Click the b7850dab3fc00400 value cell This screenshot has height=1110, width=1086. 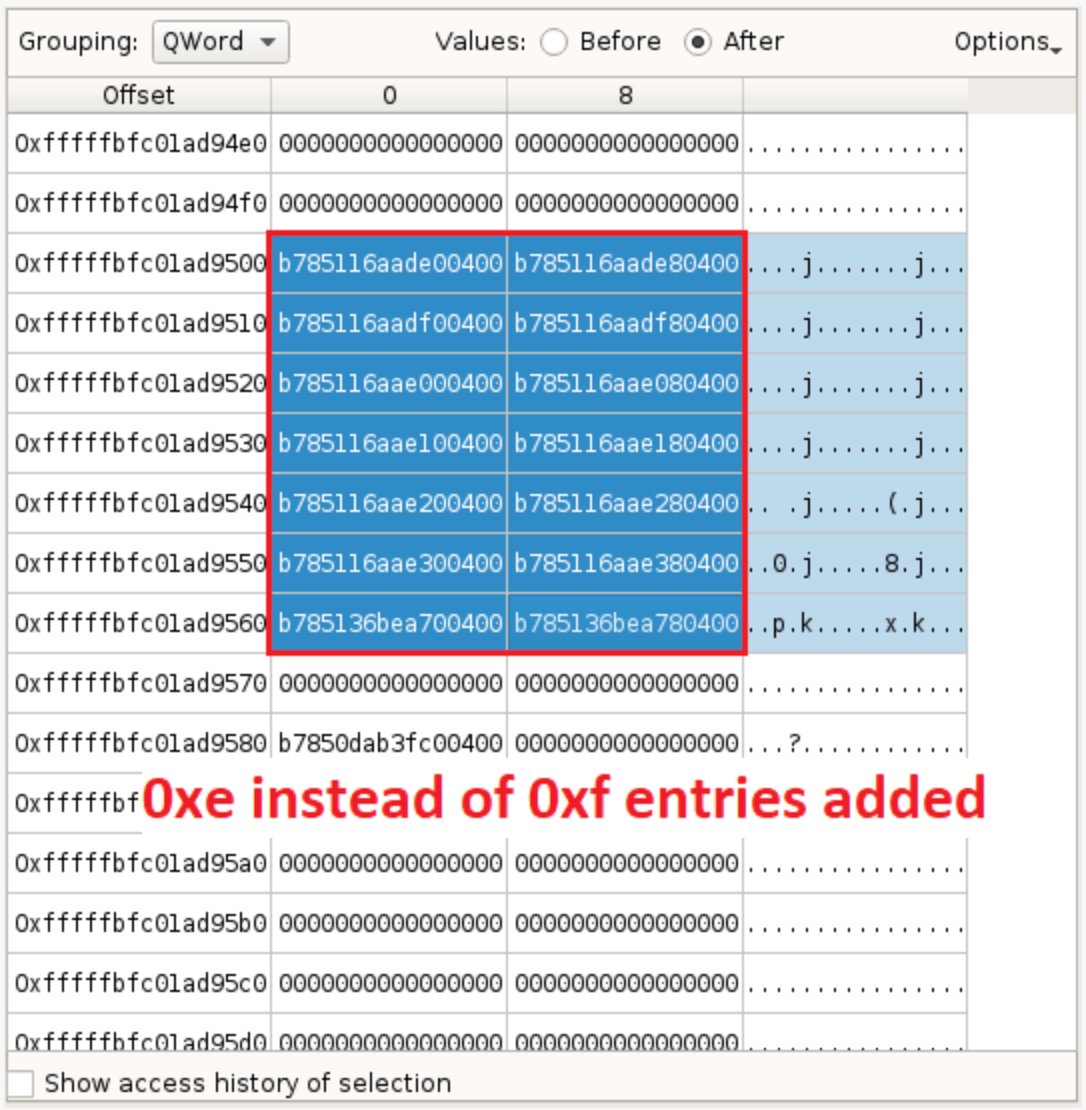(x=390, y=744)
